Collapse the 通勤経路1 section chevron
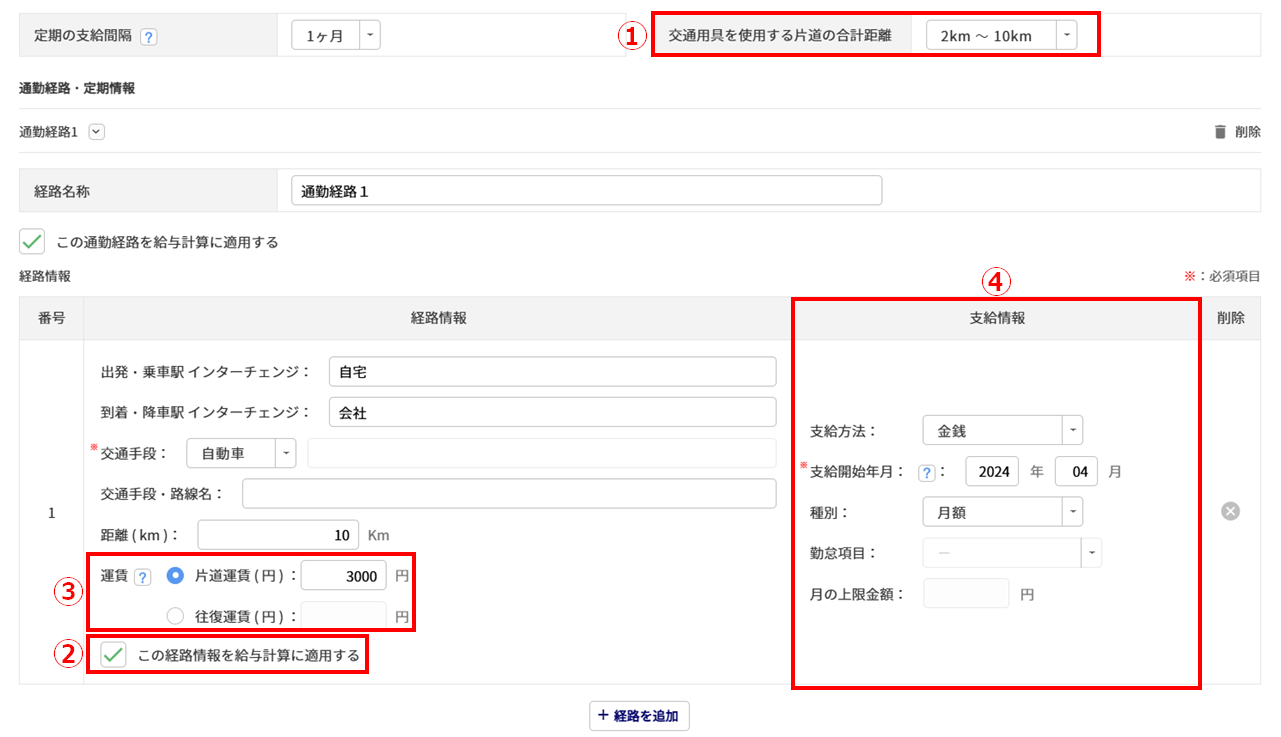1281x737 pixels. click(x=96, y=131)
